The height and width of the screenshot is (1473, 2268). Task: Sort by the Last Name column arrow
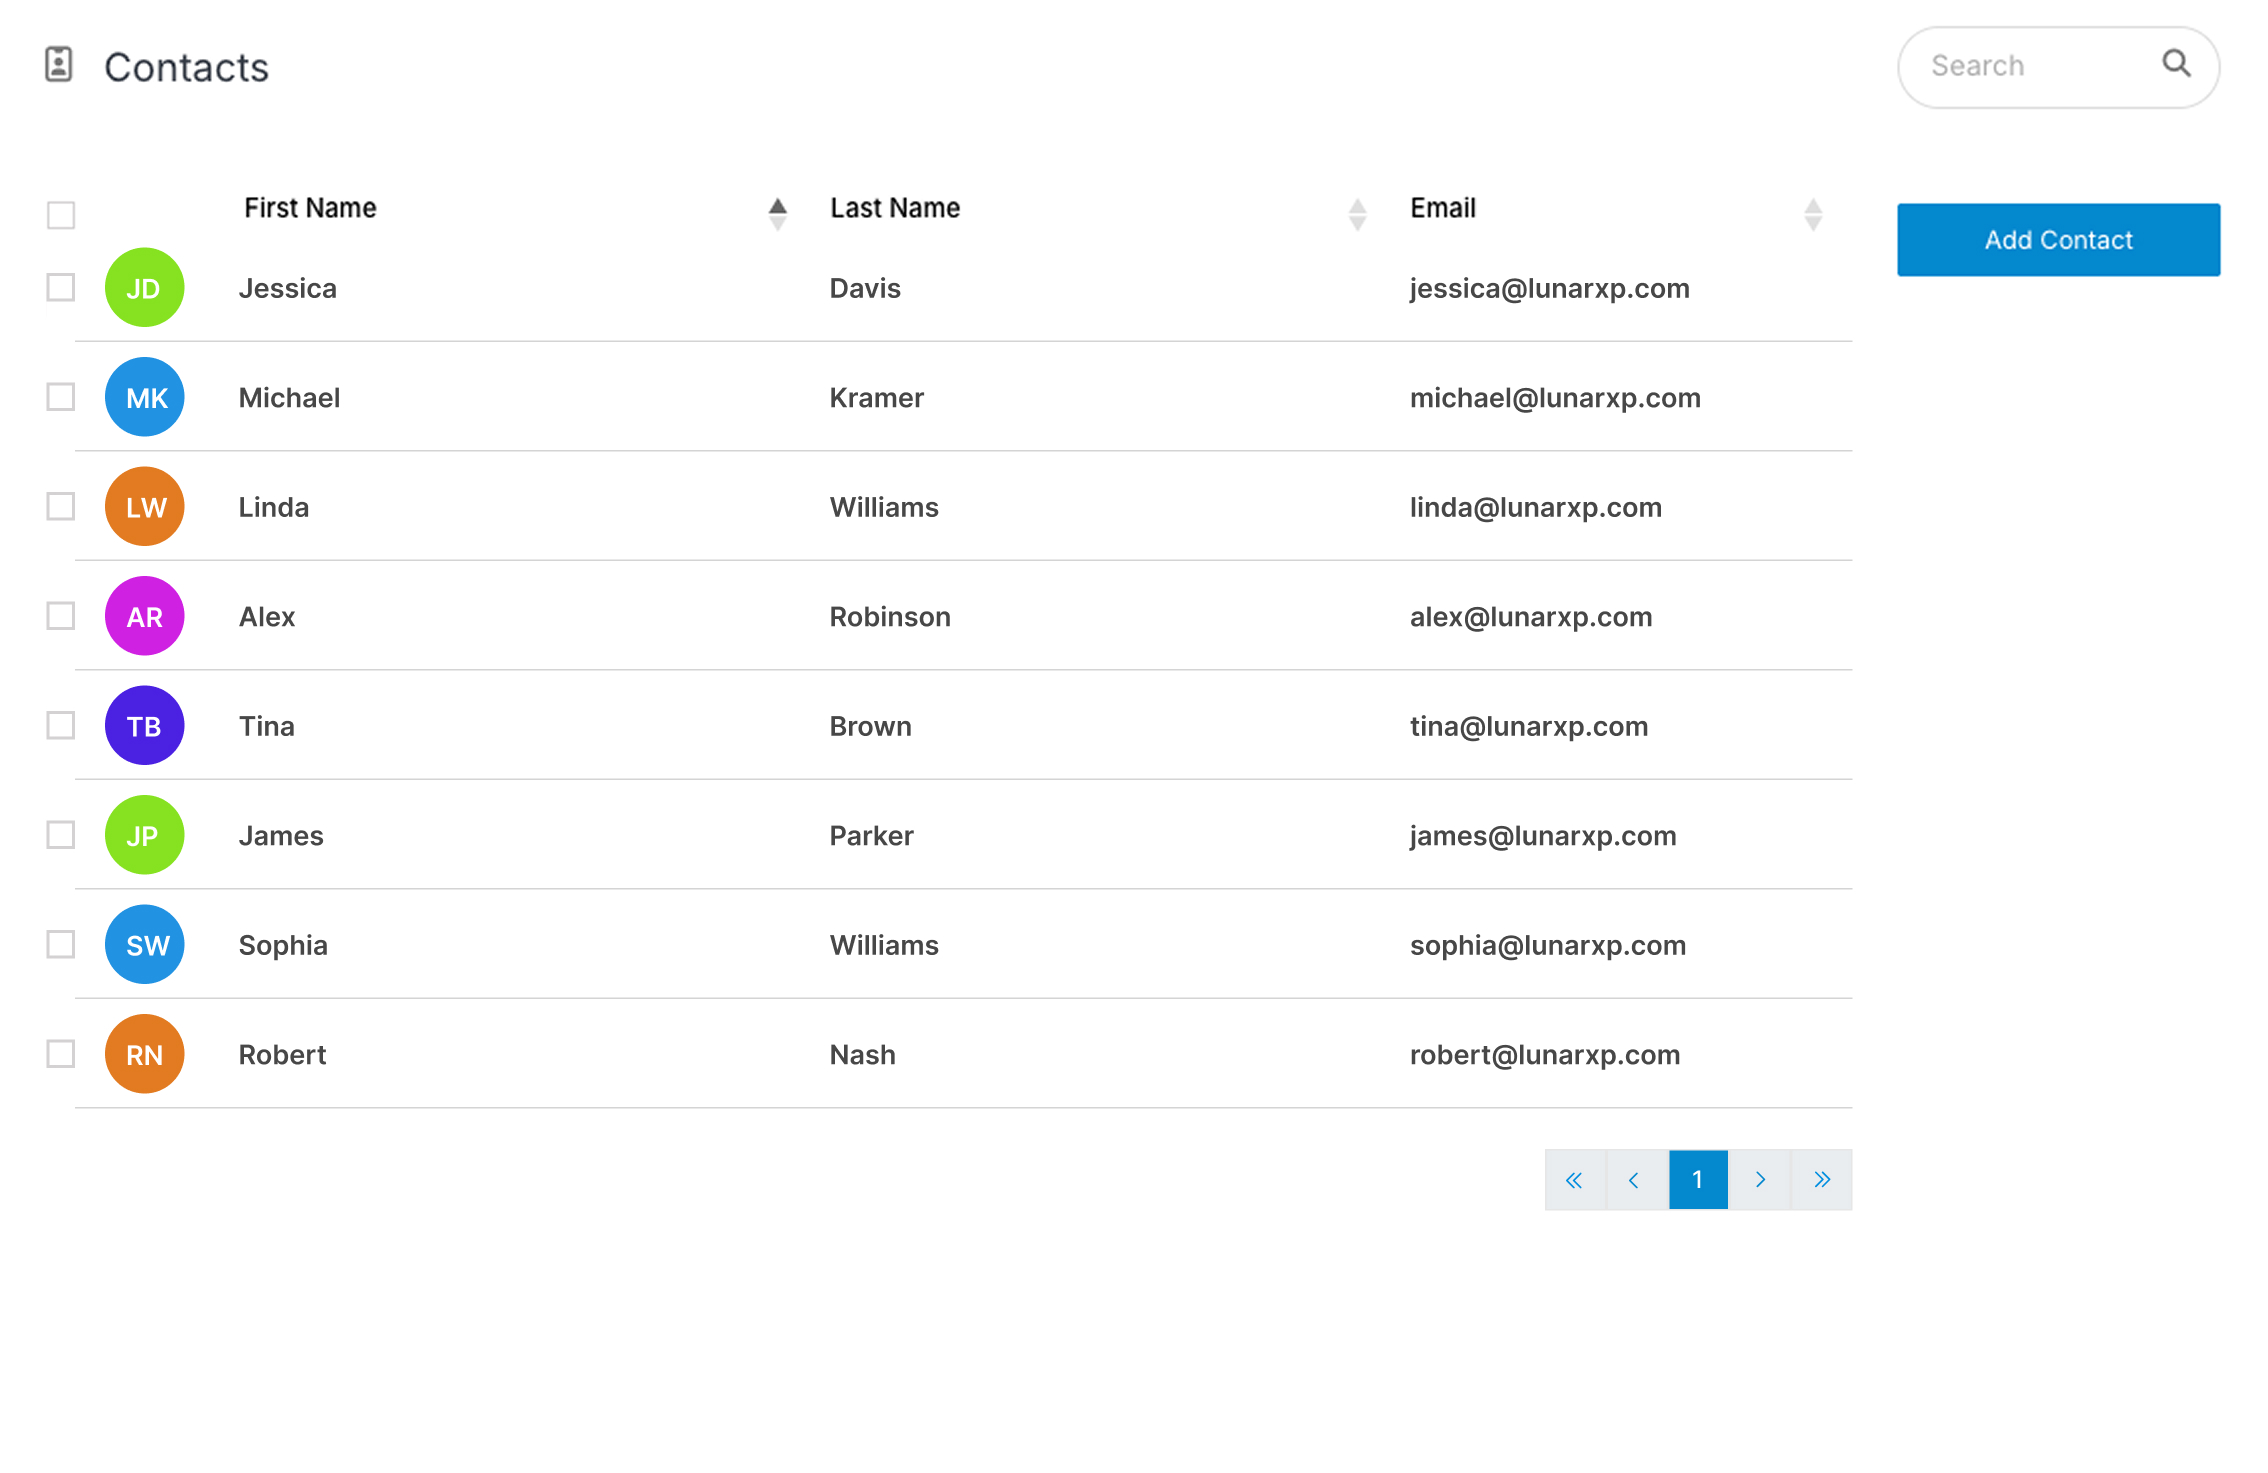[x=1358, y=214]
